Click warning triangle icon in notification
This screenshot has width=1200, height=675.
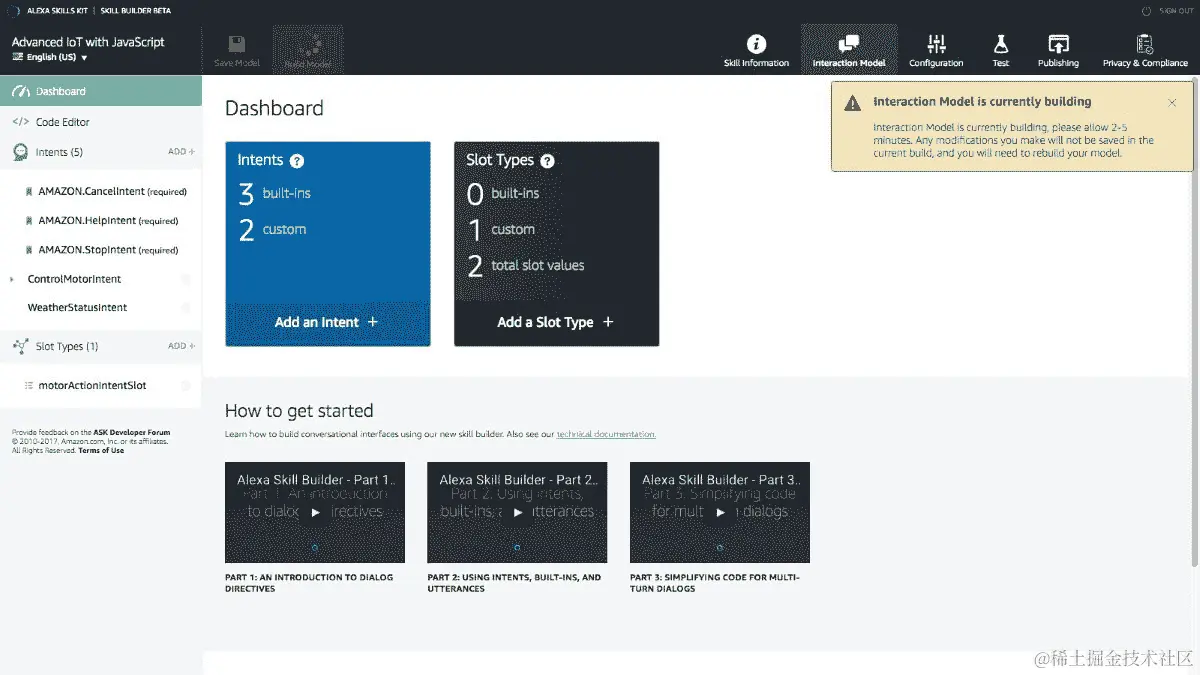click(852, 102)
